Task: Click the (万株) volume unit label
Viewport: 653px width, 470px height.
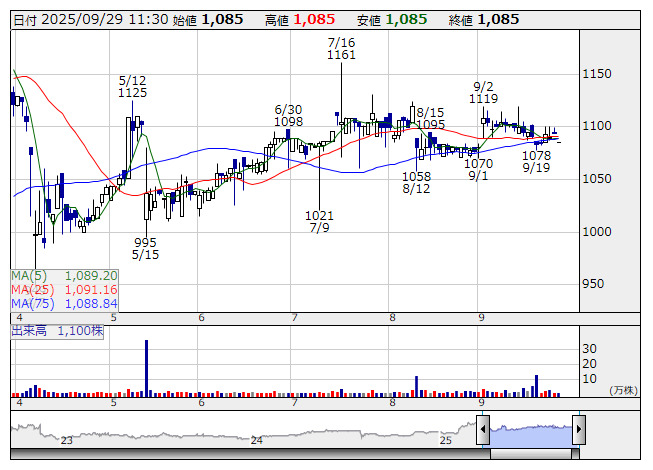Action: [x=623, y=390]
